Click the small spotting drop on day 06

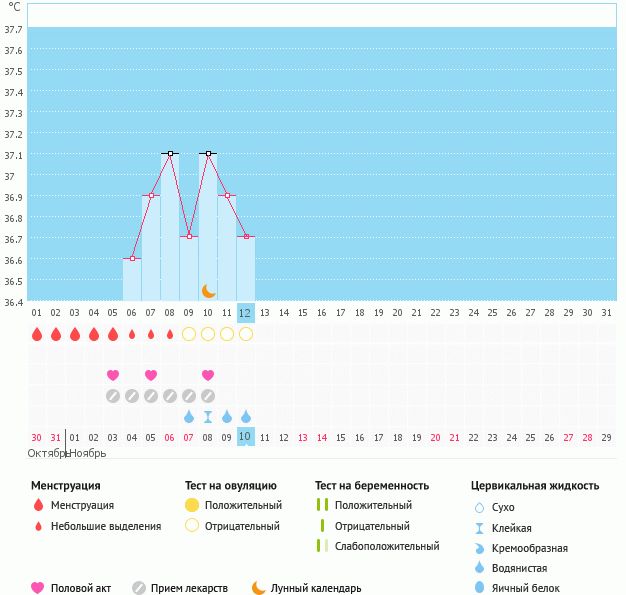(132, 334)
